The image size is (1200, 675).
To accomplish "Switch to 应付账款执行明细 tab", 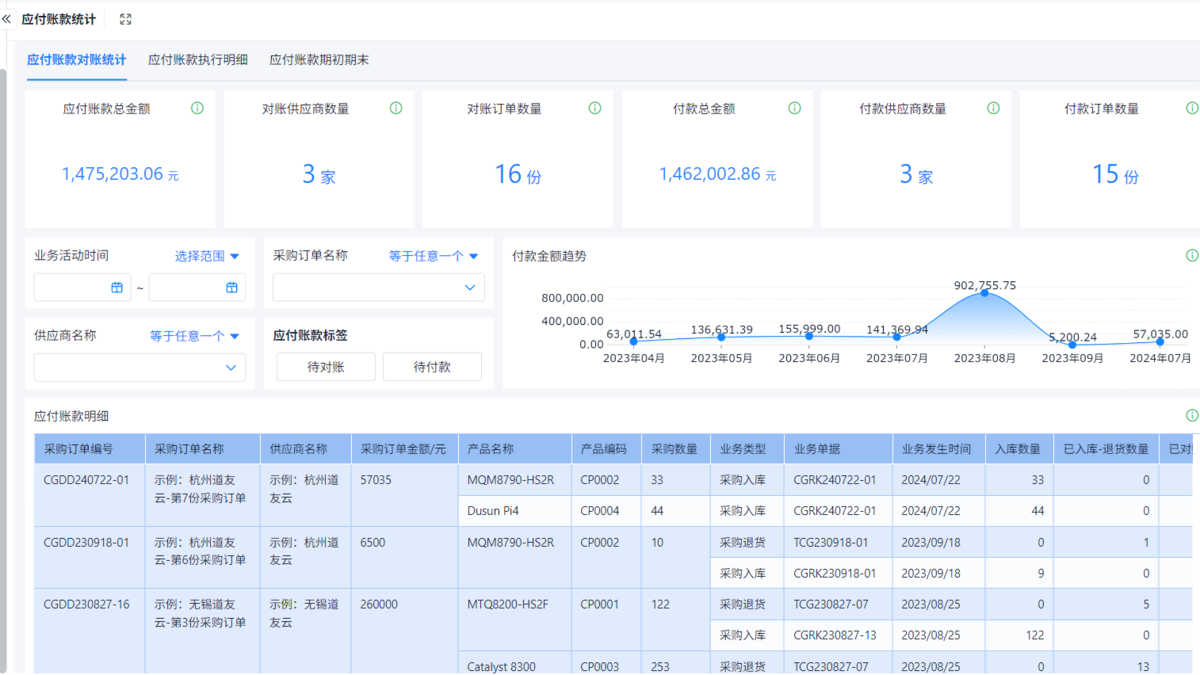I will 198,60.
